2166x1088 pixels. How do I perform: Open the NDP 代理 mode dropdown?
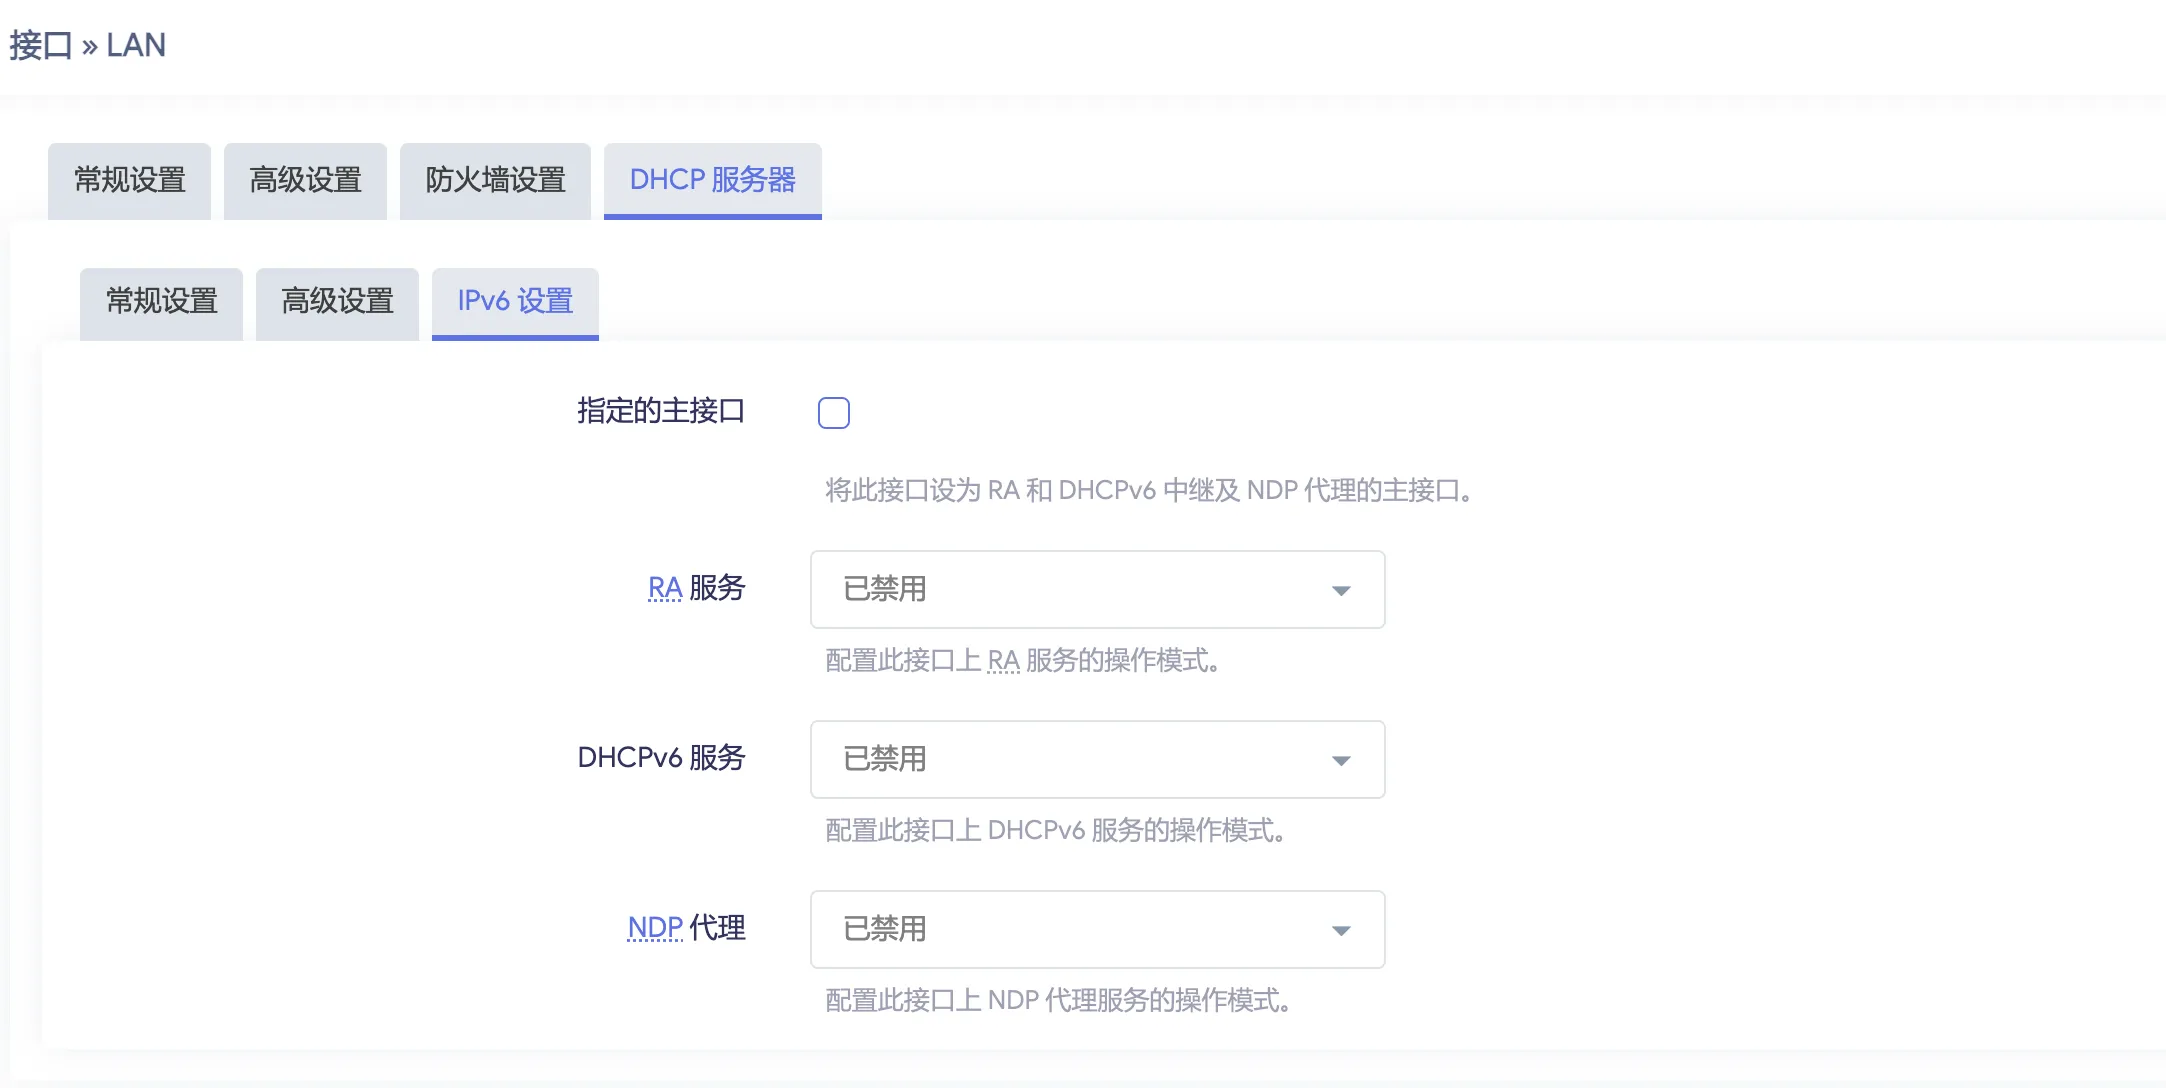click(1097, 929)
